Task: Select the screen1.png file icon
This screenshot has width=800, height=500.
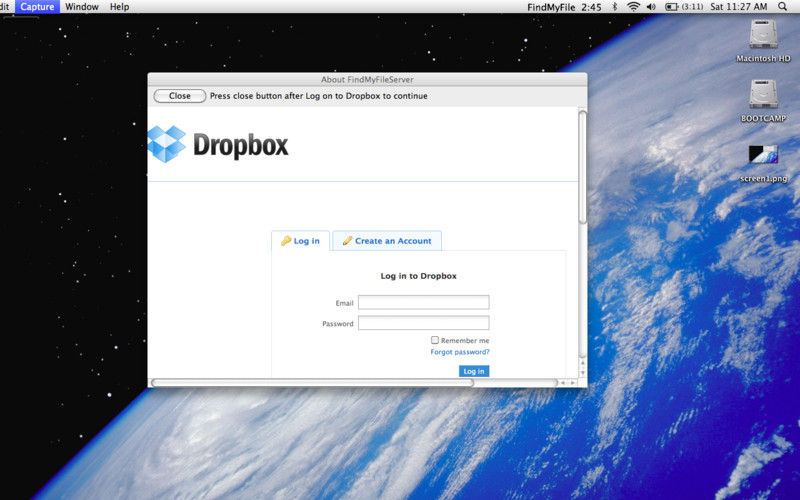Action: tap(763, 155)
